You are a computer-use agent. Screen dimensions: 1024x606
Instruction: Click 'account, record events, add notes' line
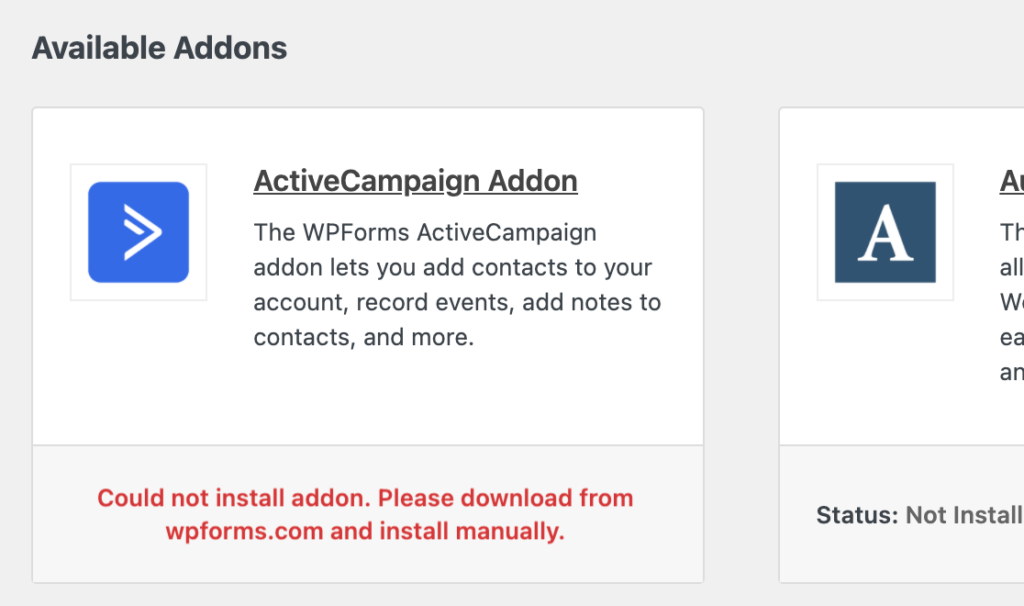[x=457, y=302]
